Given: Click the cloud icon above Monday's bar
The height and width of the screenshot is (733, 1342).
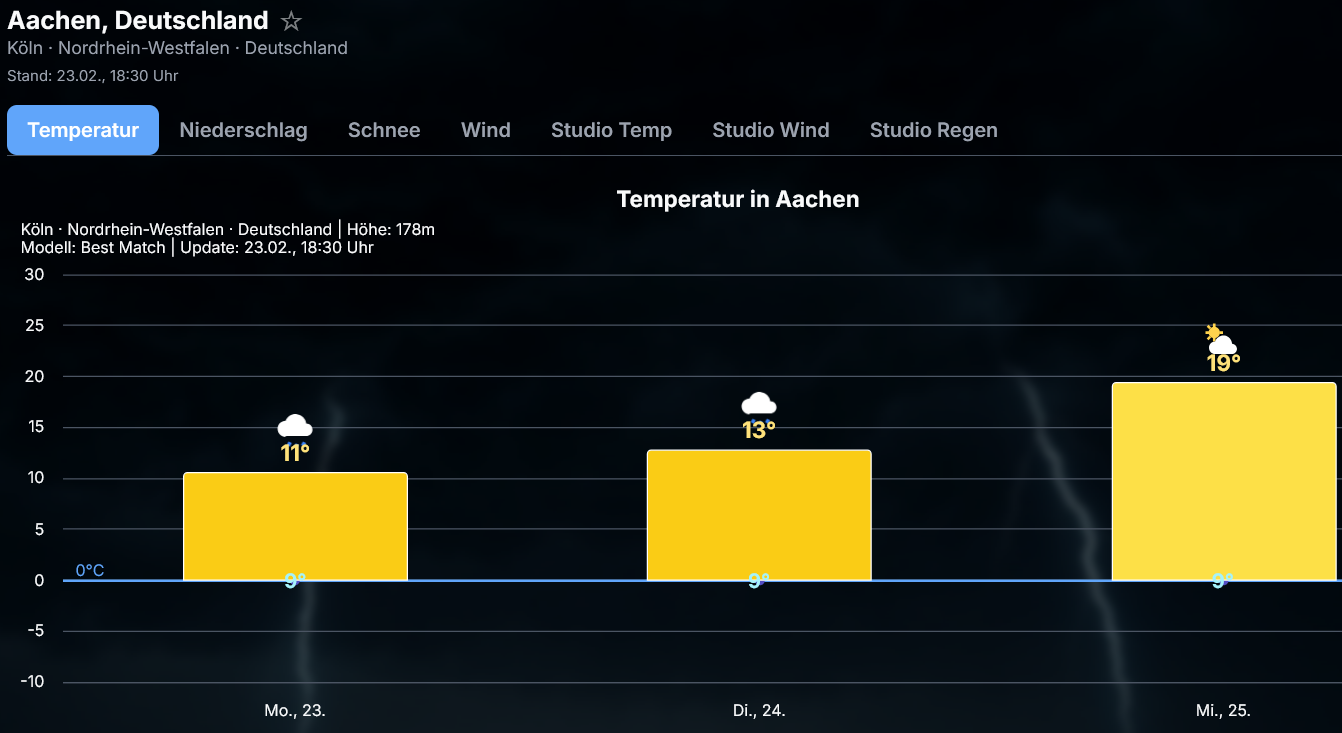Looking at the screenshot, I should [x=294, y=424].
